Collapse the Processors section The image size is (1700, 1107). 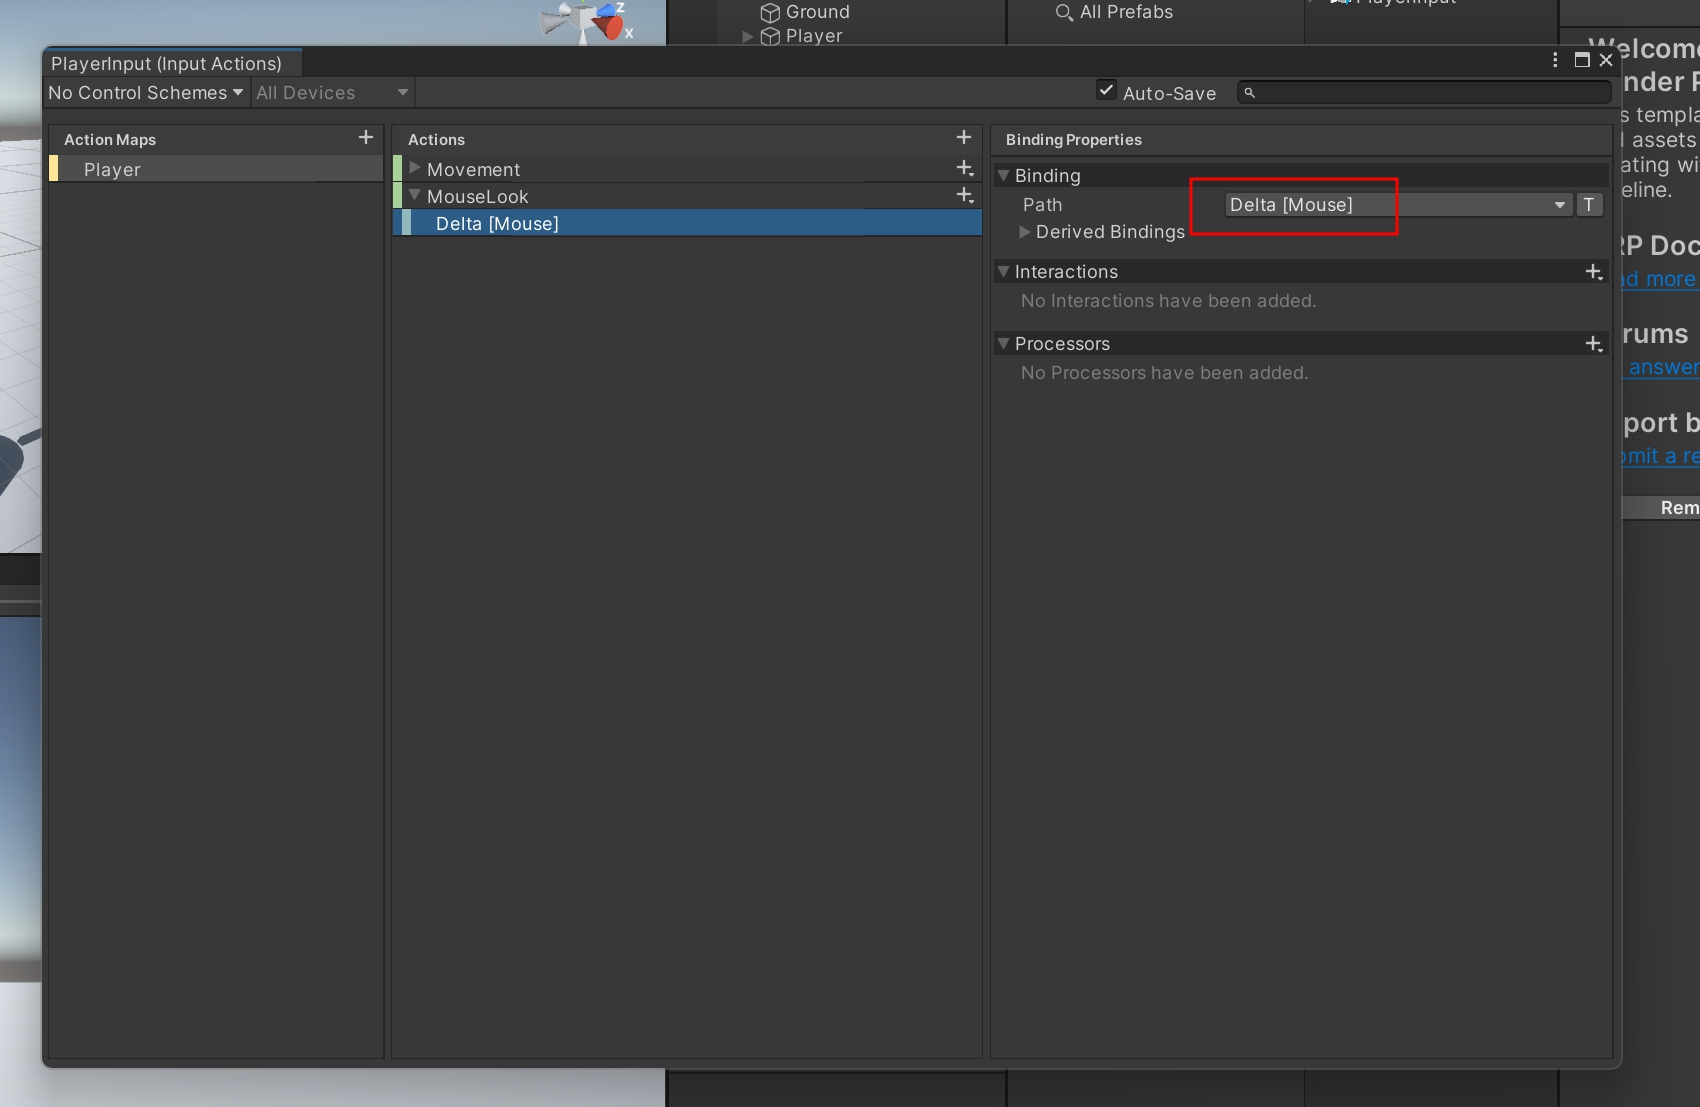[1003, 343]
